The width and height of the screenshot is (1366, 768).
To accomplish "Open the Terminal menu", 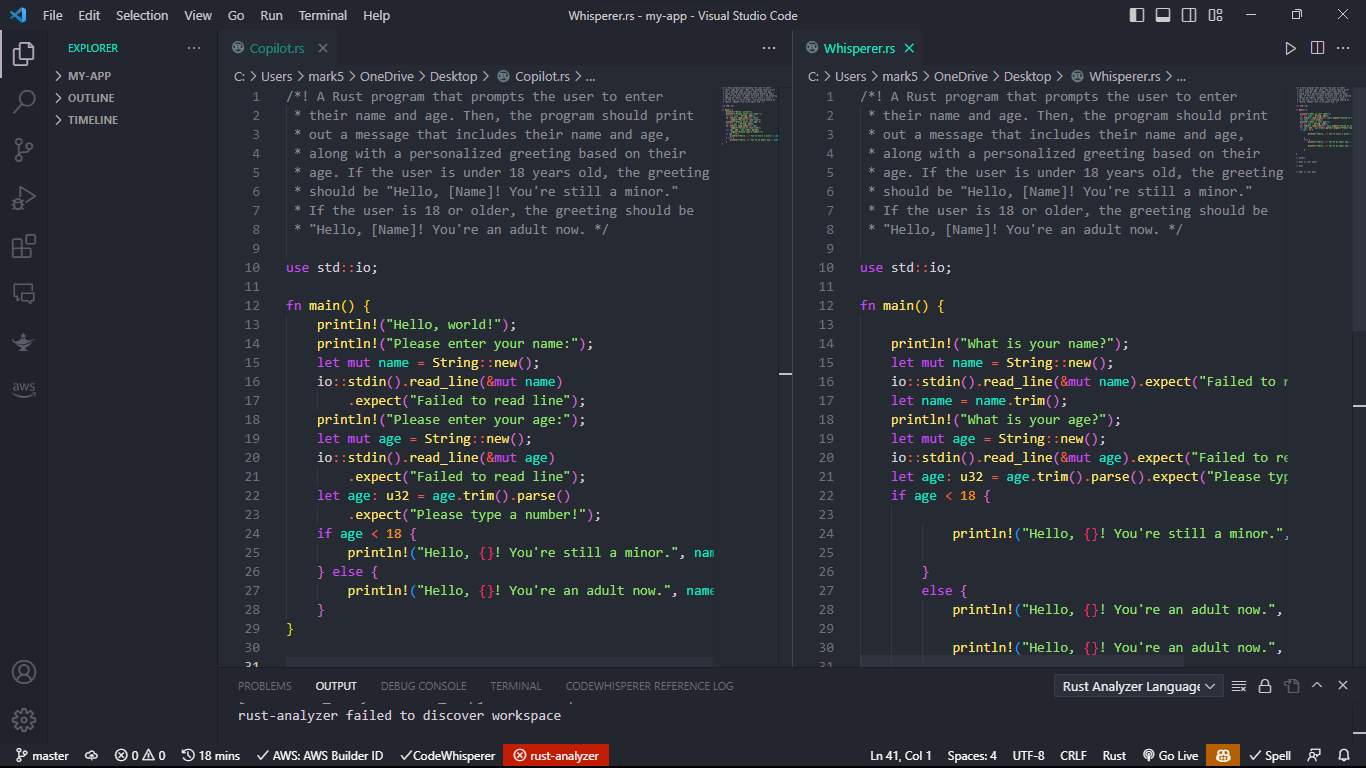I will (322, 15).
